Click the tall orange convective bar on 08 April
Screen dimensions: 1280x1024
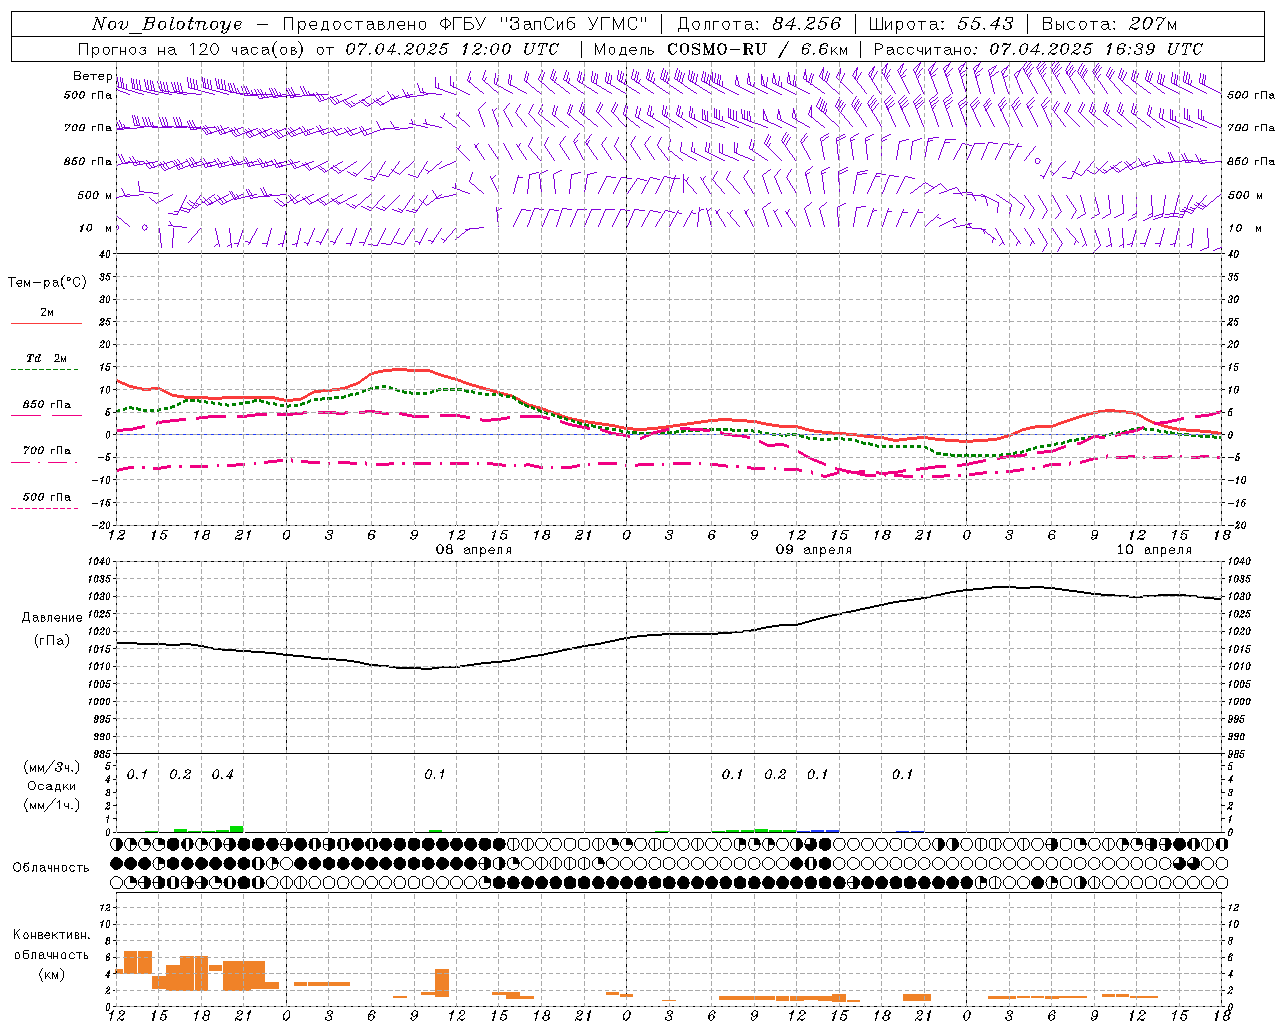pos(442,982)
